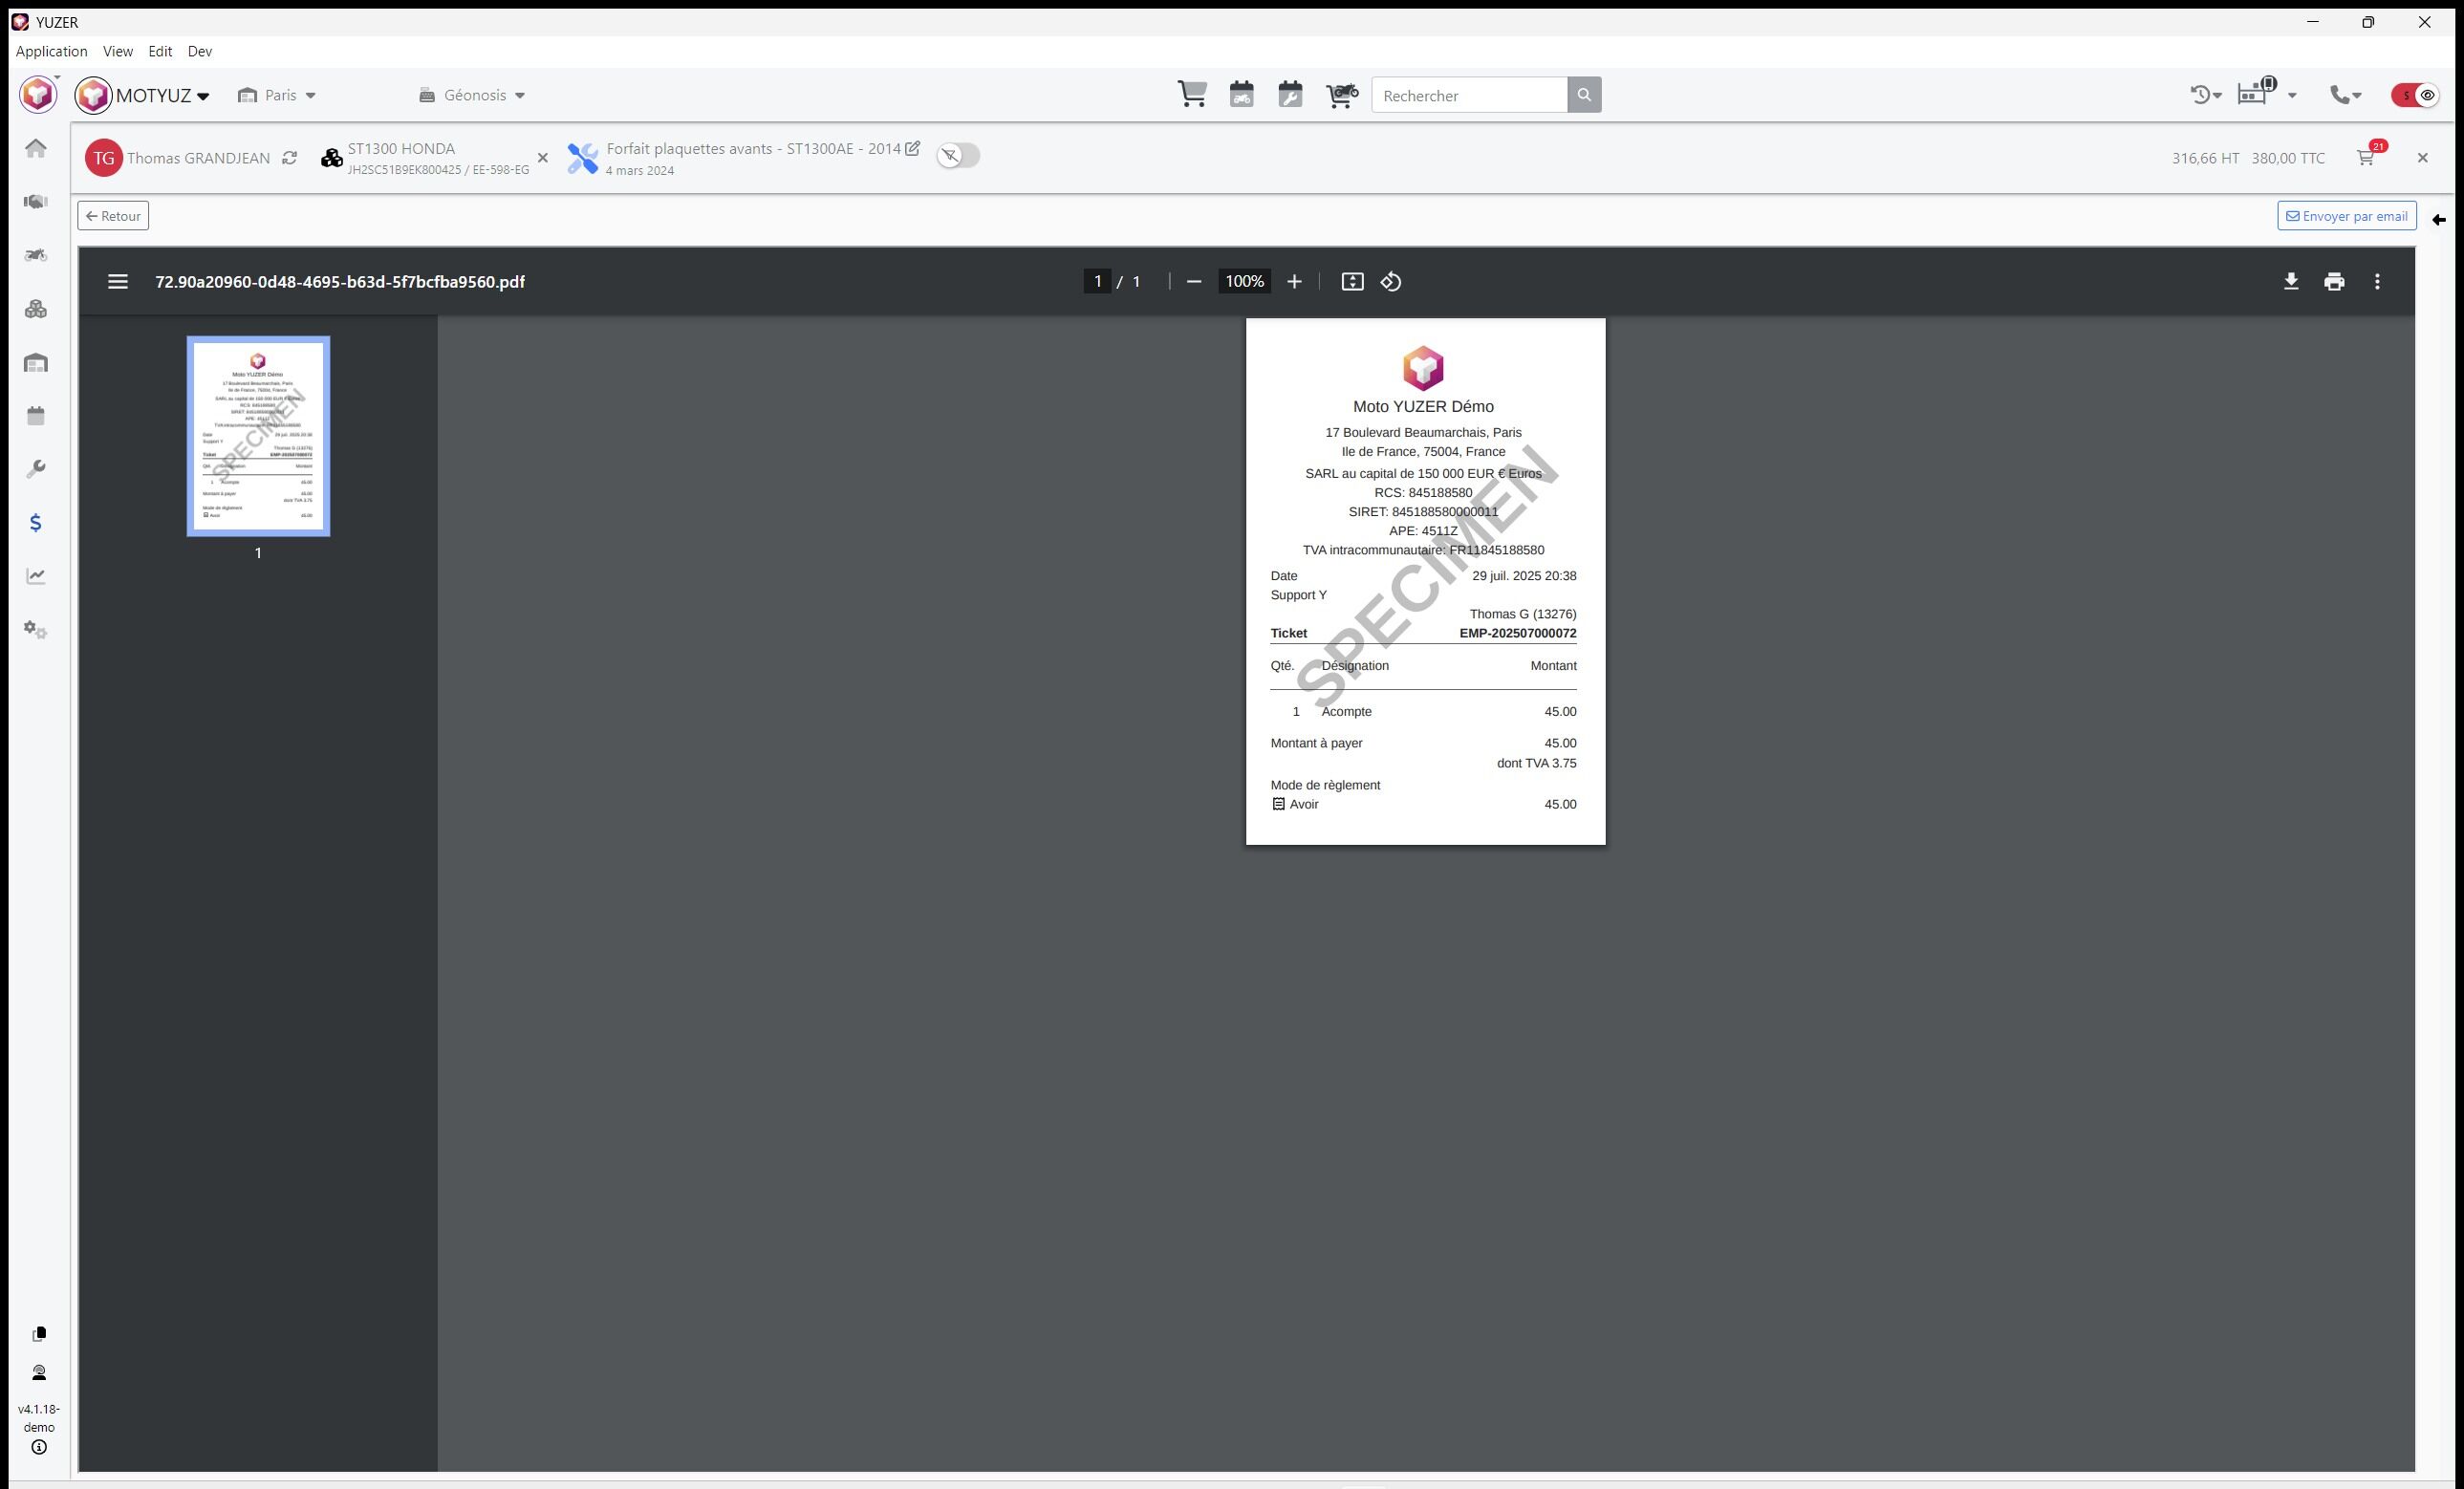Toggle the red eye switch top right
2464x1489 pixels.
pyautogui.click(x=2416, y=95)
